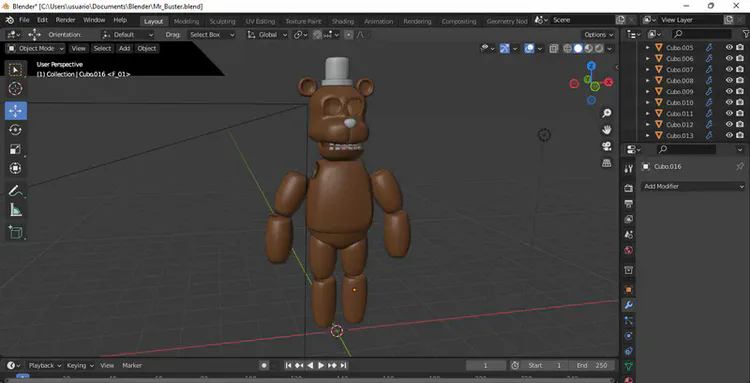Screen dimensions: 750x383
Task: Open the Edit menu
Action: pyautogui.click(x=43, y=21)
